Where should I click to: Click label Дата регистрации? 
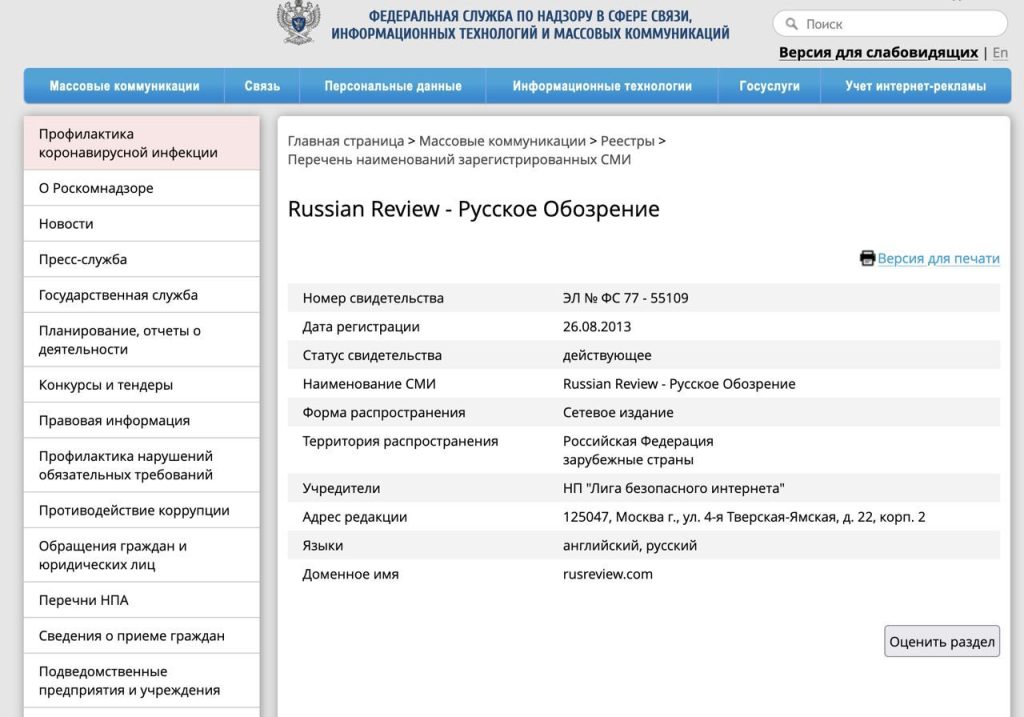[360, 327]
